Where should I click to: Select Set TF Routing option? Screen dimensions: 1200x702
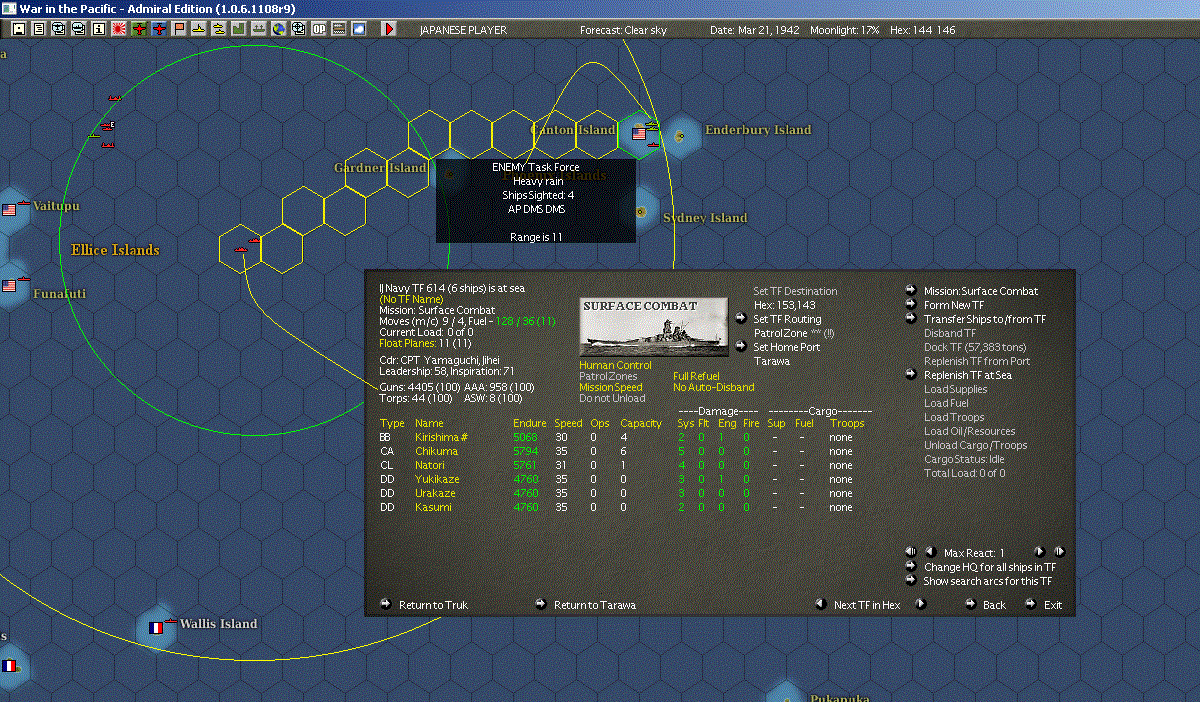click(x=787, y=319)
